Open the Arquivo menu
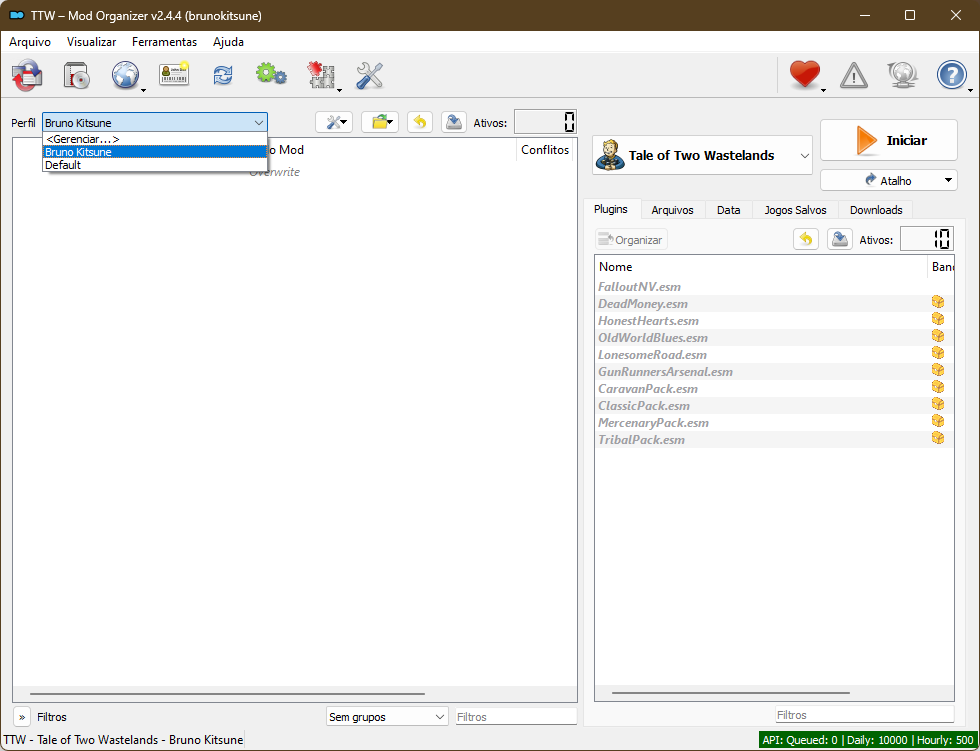The image size is (980, 751). (30, 42)
